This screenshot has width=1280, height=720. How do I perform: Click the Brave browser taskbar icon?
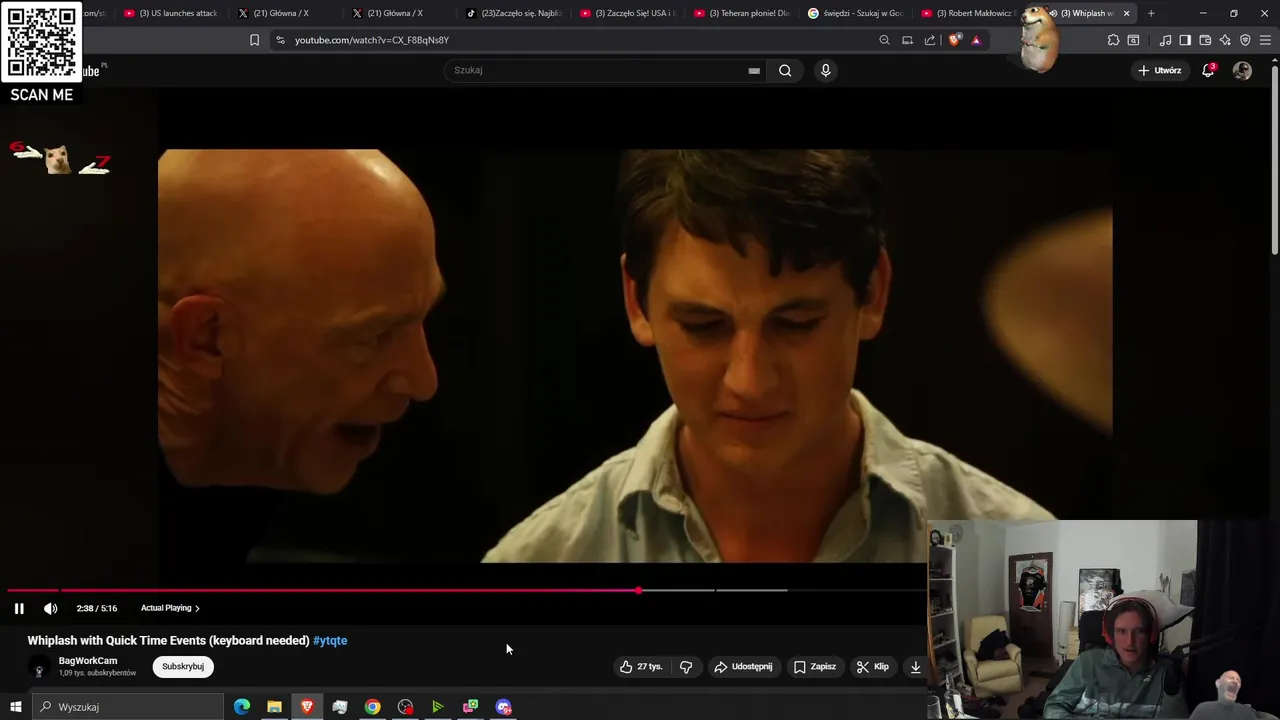tap(307, 707)
